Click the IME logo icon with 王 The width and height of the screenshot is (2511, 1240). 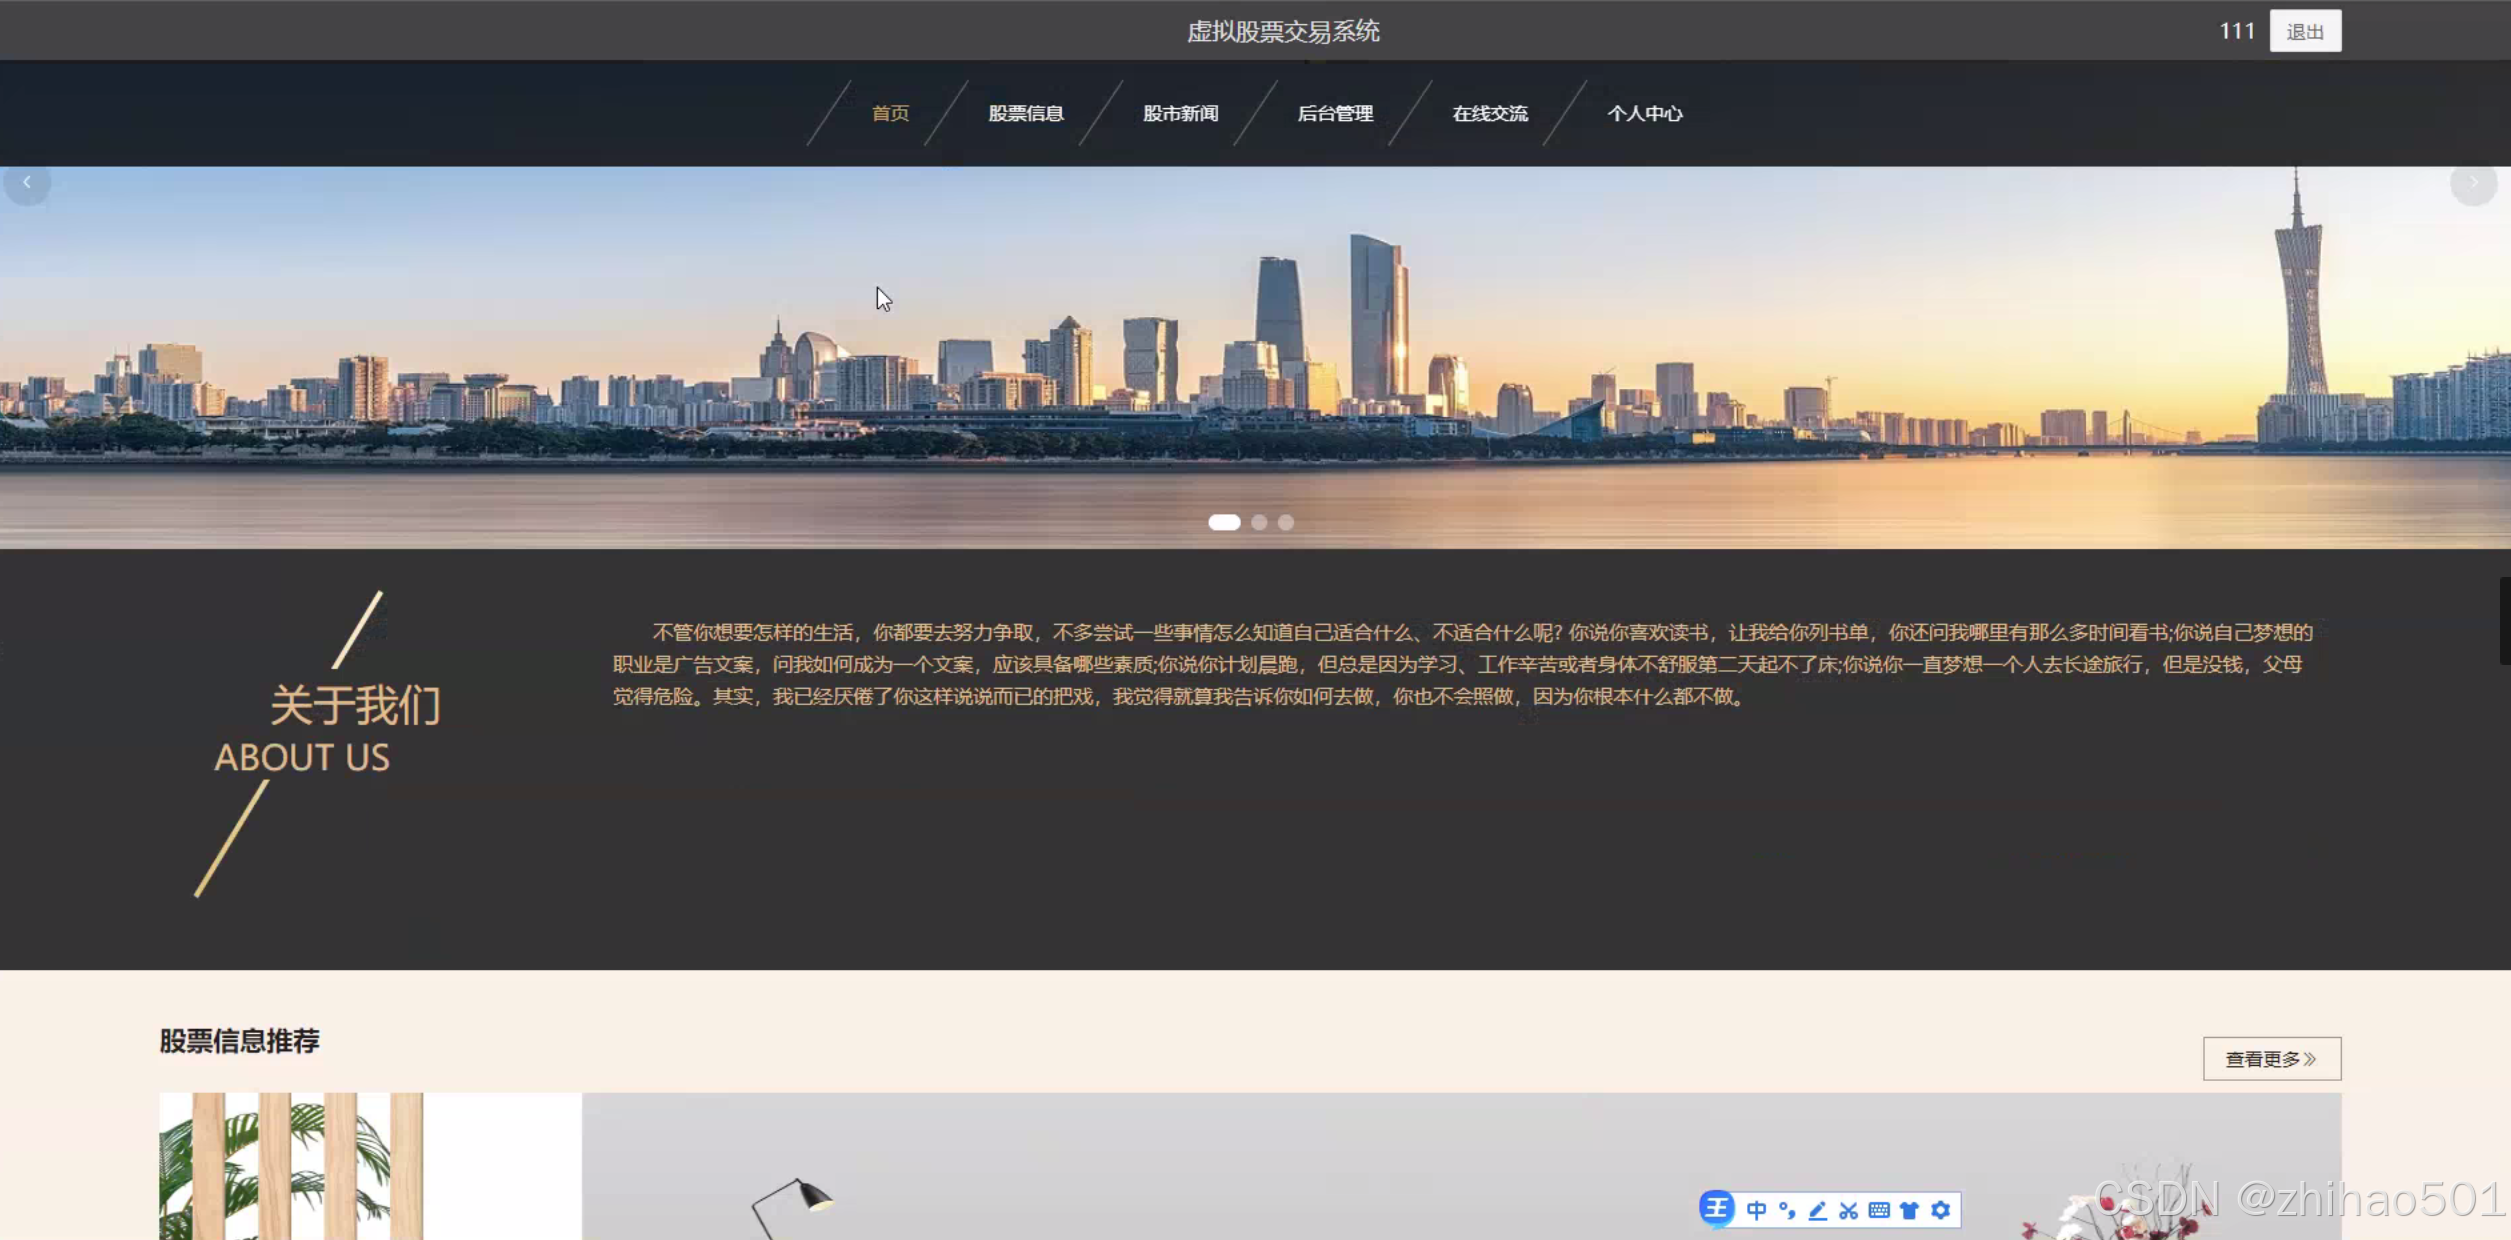click(1716, 1209)
